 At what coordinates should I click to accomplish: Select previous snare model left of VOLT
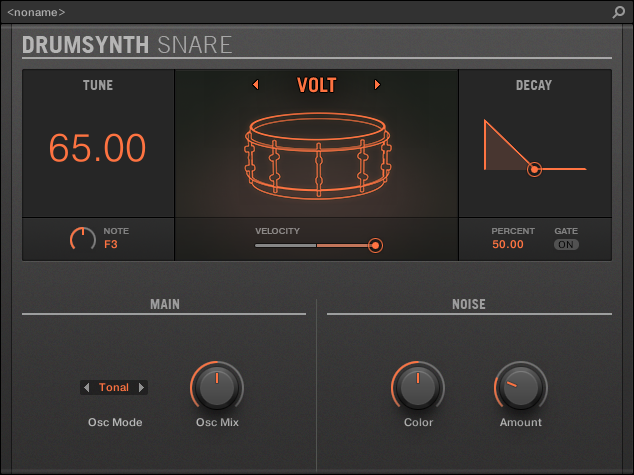click(x=255, y=85)
